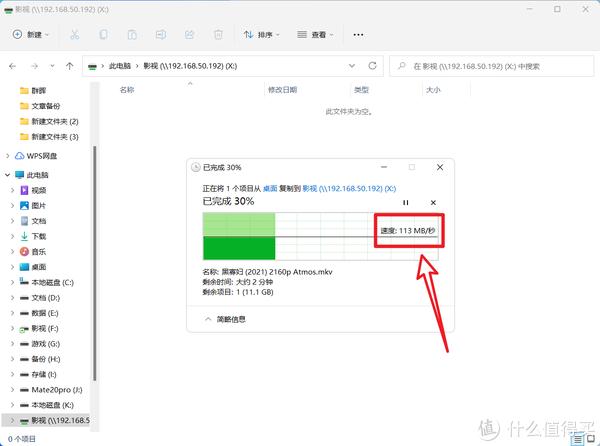Image resolution: width=600 pixels, height=446 pixels.
Task: Minimize the copy progress dialog
Action: pyautogui.click(x=384, y=167)
